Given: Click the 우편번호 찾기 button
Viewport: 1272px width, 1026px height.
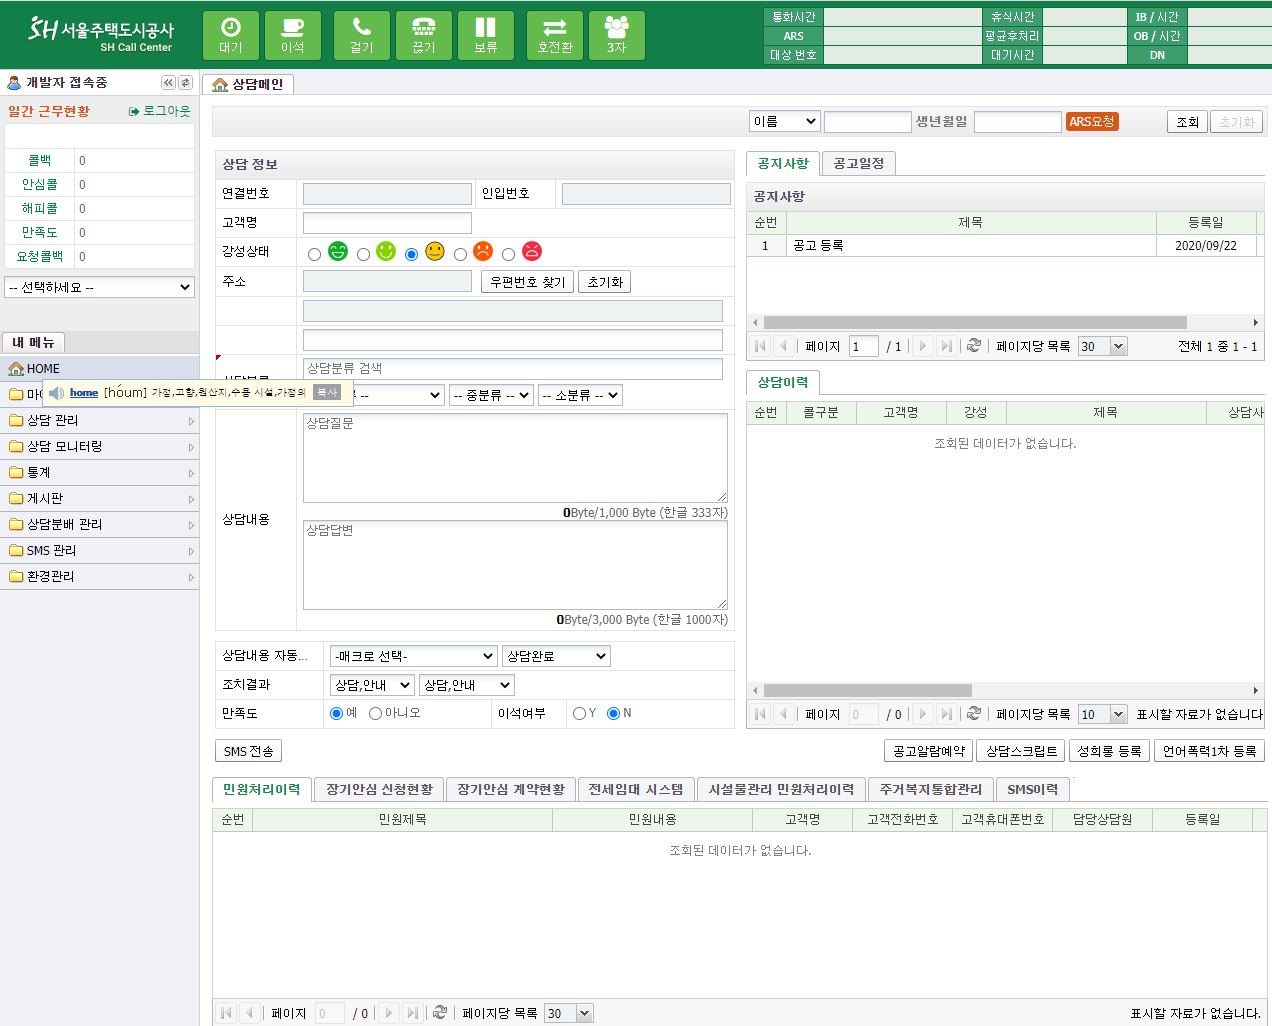Looking at the screenshot, I should tap(527, 282).
